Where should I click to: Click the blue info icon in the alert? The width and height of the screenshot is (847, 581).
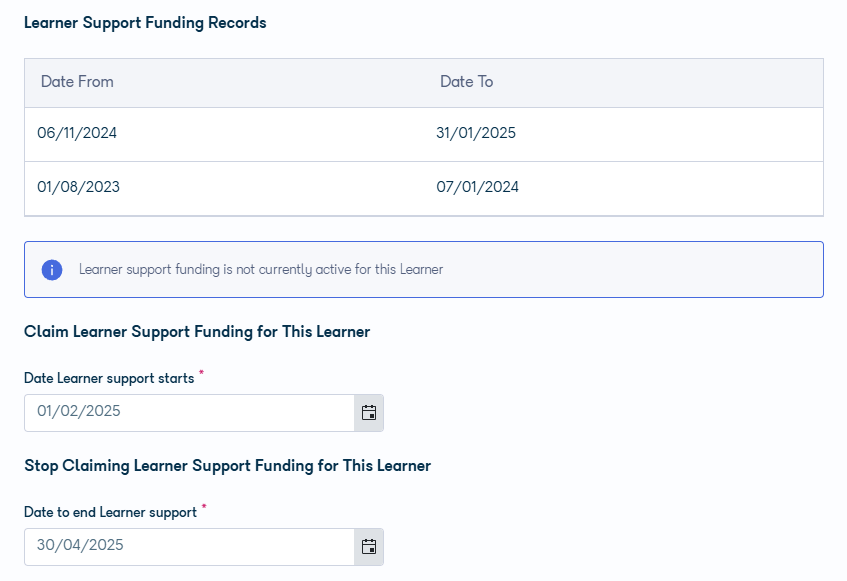(52, 269)
